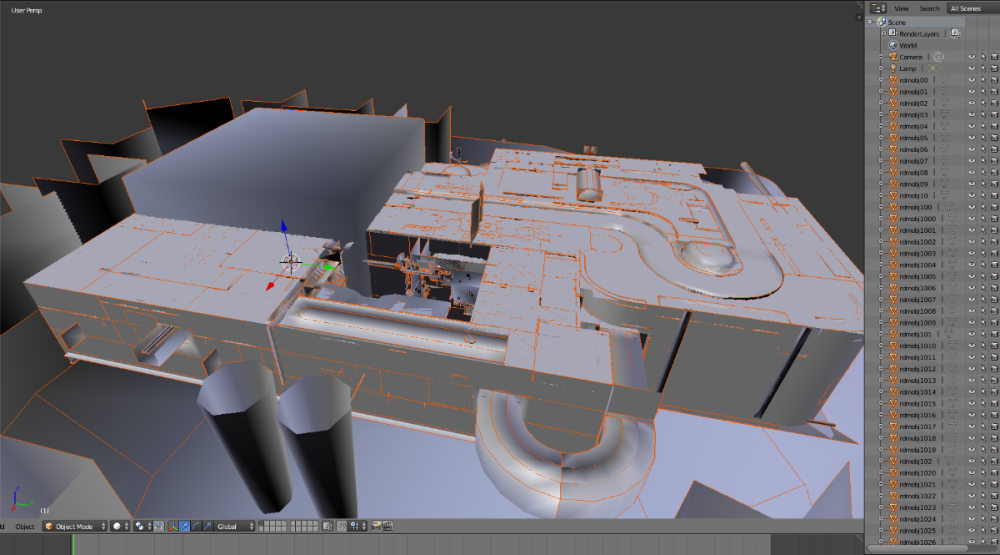Click the Camera object icon in outliner
This screenshot has width=1000, height=555.
pyautogui.click(x=893, y=57)
